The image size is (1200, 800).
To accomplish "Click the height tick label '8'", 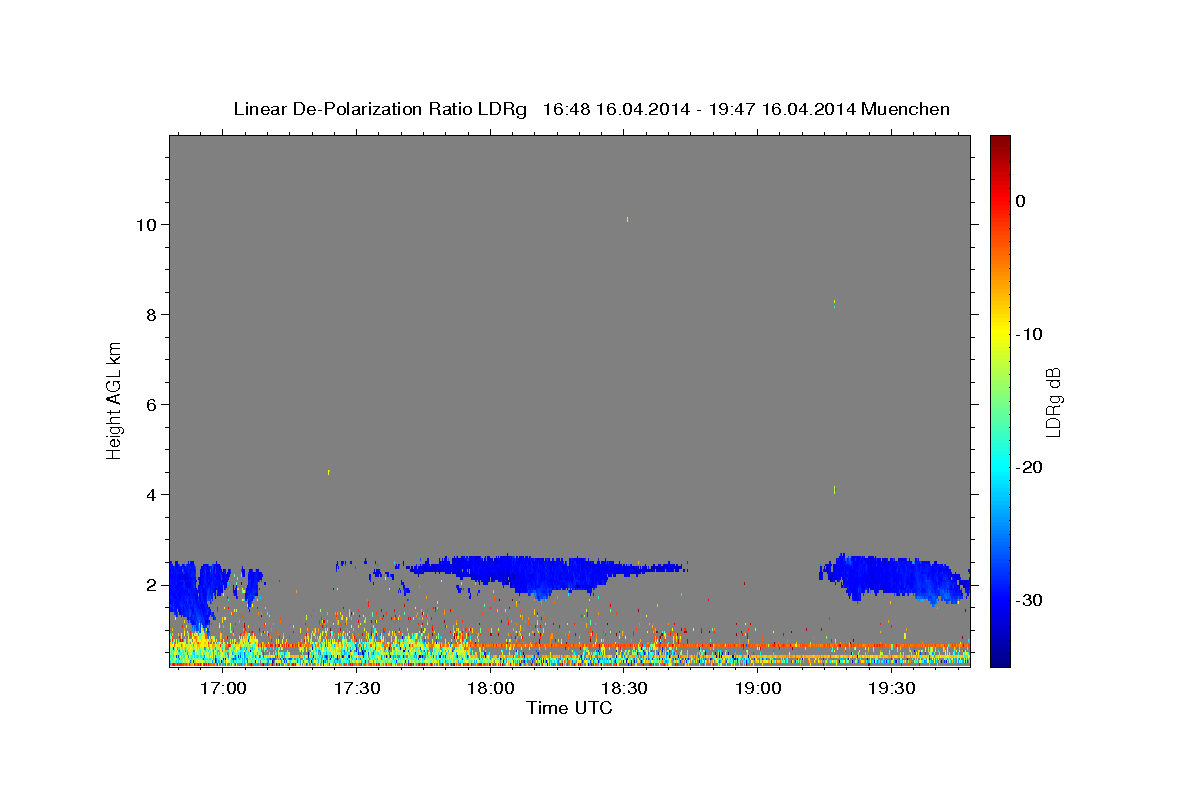I will 151,314.
